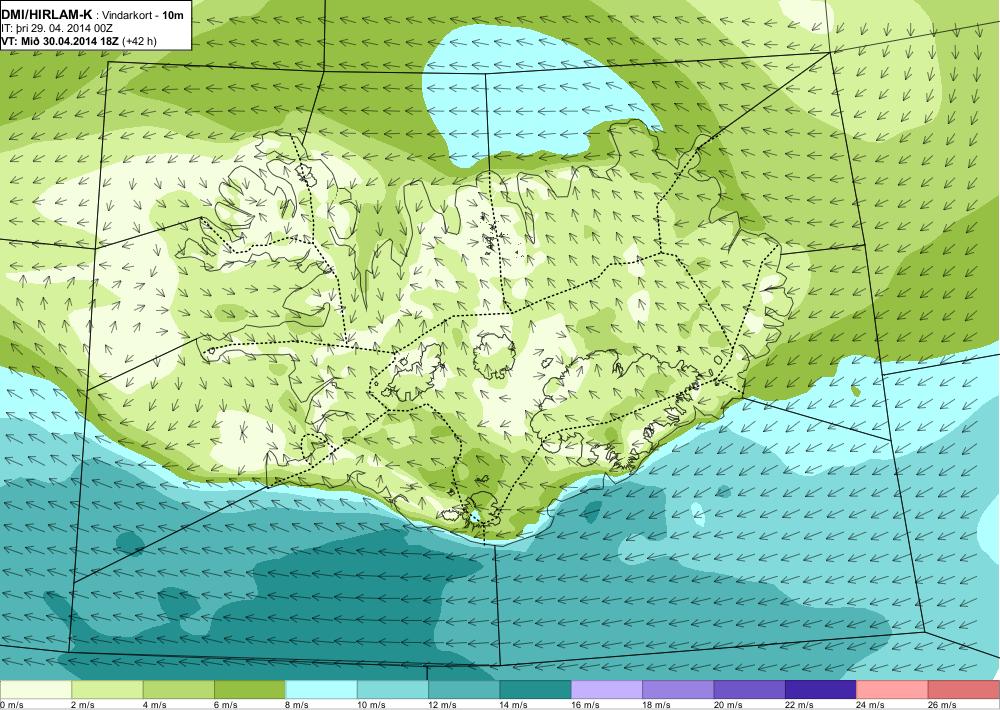Select the lavender 16–18 m/s legend swatch
The width and height of the screenshot is (1000, 710).
pyautogui.click(x=607, y=690)
